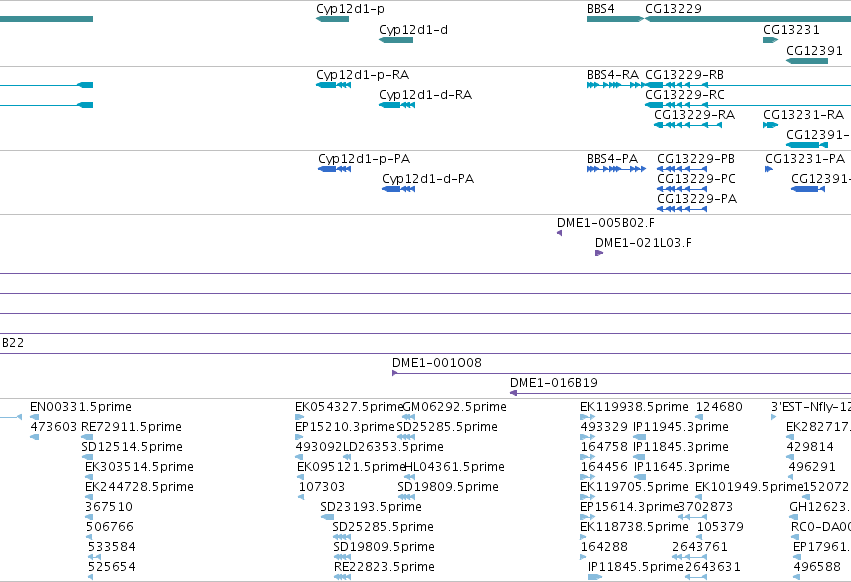Select EST IP11845.5prime
The image size is (851, 582).
tap(636, 567)
